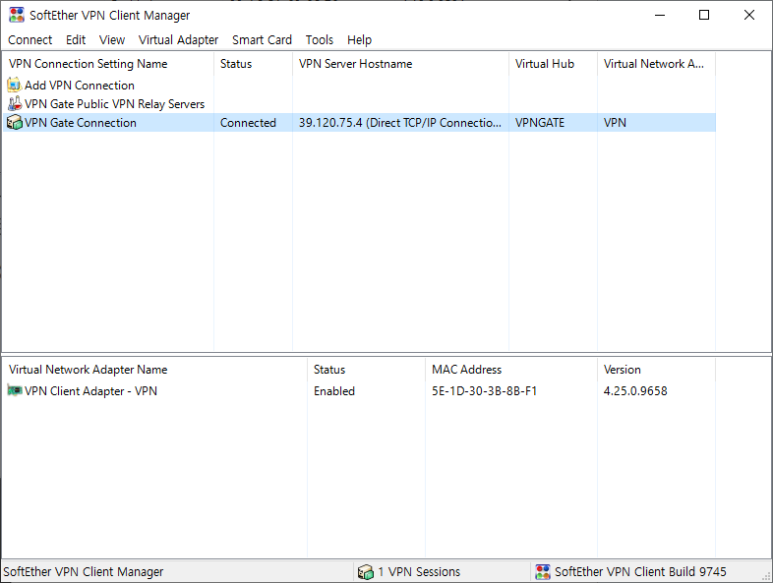Open the Virtual Adapter menu
This screenshot has width=773, height=583.
tap(178, 40)
